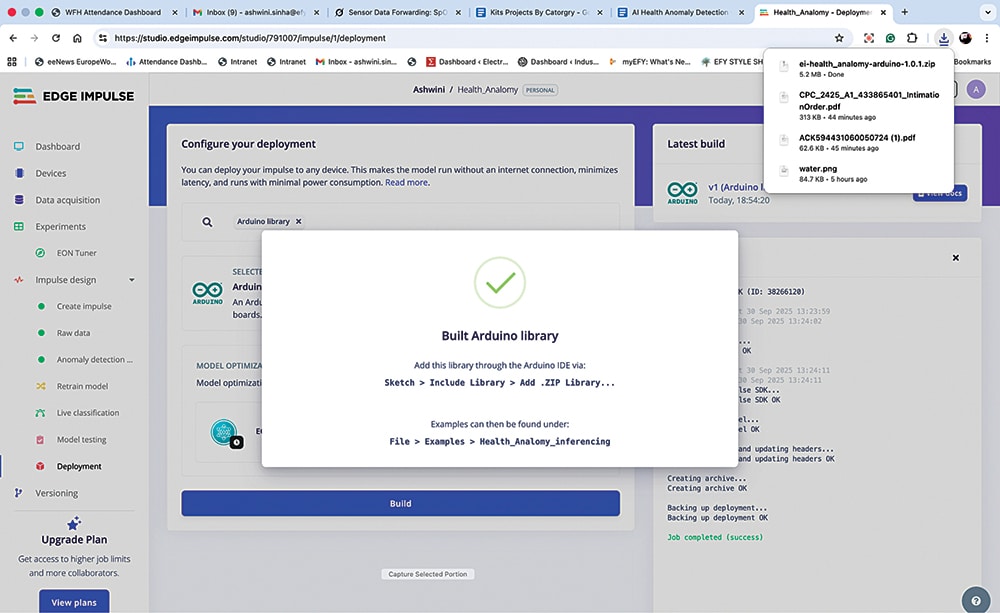1000x613 pixels.
Task: Collapse the Impulse design section
Action: (131, 279)
